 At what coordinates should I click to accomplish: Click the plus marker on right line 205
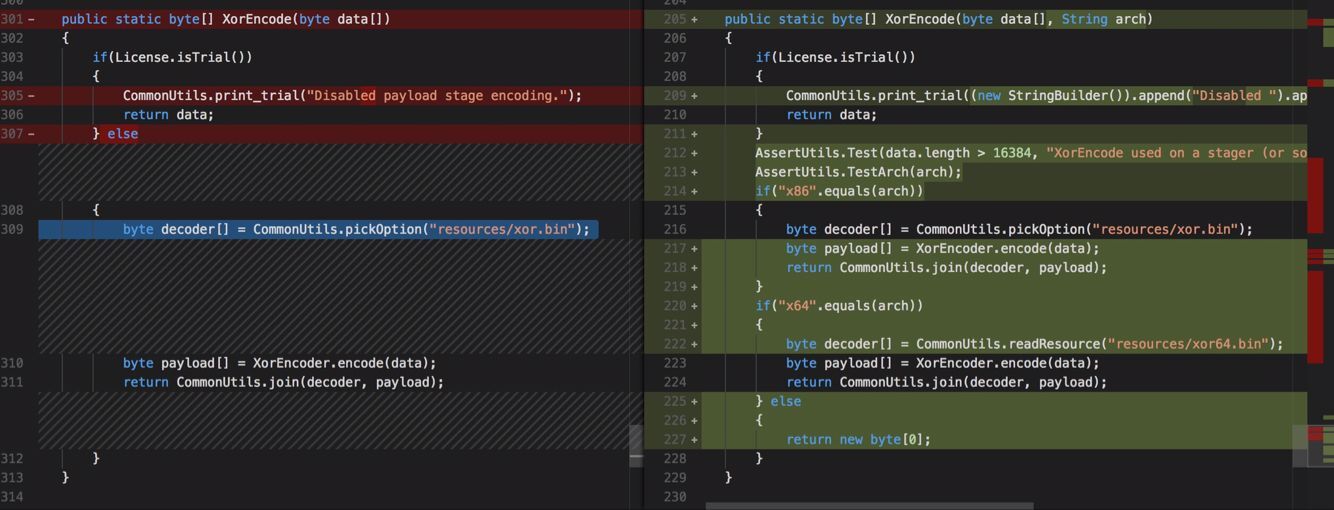coord(695,19)
